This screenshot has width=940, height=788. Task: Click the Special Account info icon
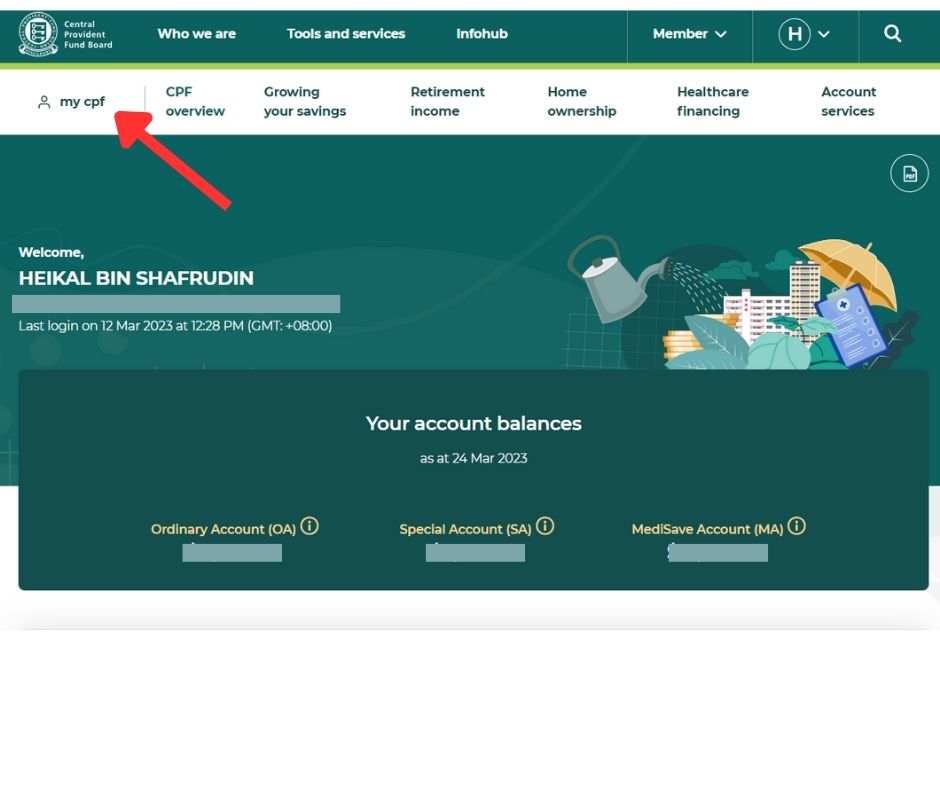pos(545,526)
